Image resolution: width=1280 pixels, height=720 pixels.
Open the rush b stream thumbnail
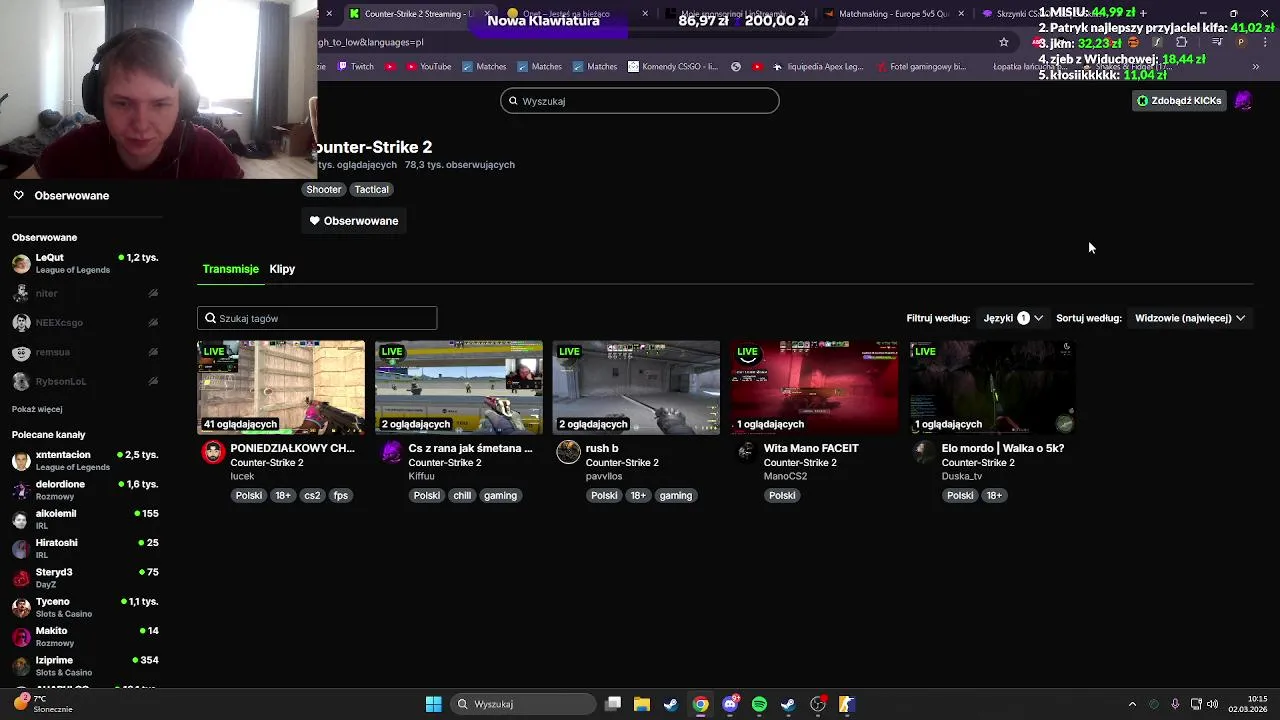(636, 387)
